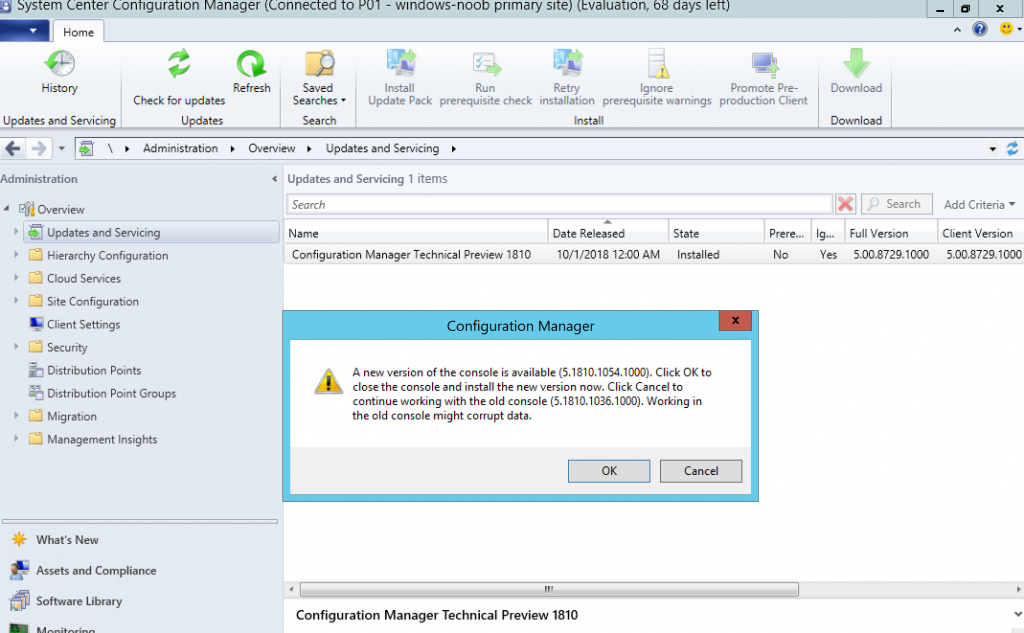
Task: Collapse details pane with chevron
Action: (1017, 615)
